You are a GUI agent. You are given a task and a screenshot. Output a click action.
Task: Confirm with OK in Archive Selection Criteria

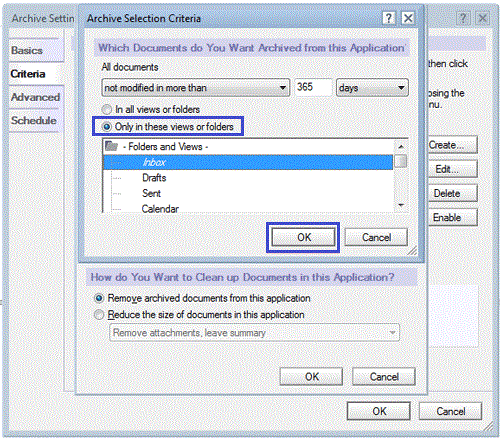coord(303,237)
